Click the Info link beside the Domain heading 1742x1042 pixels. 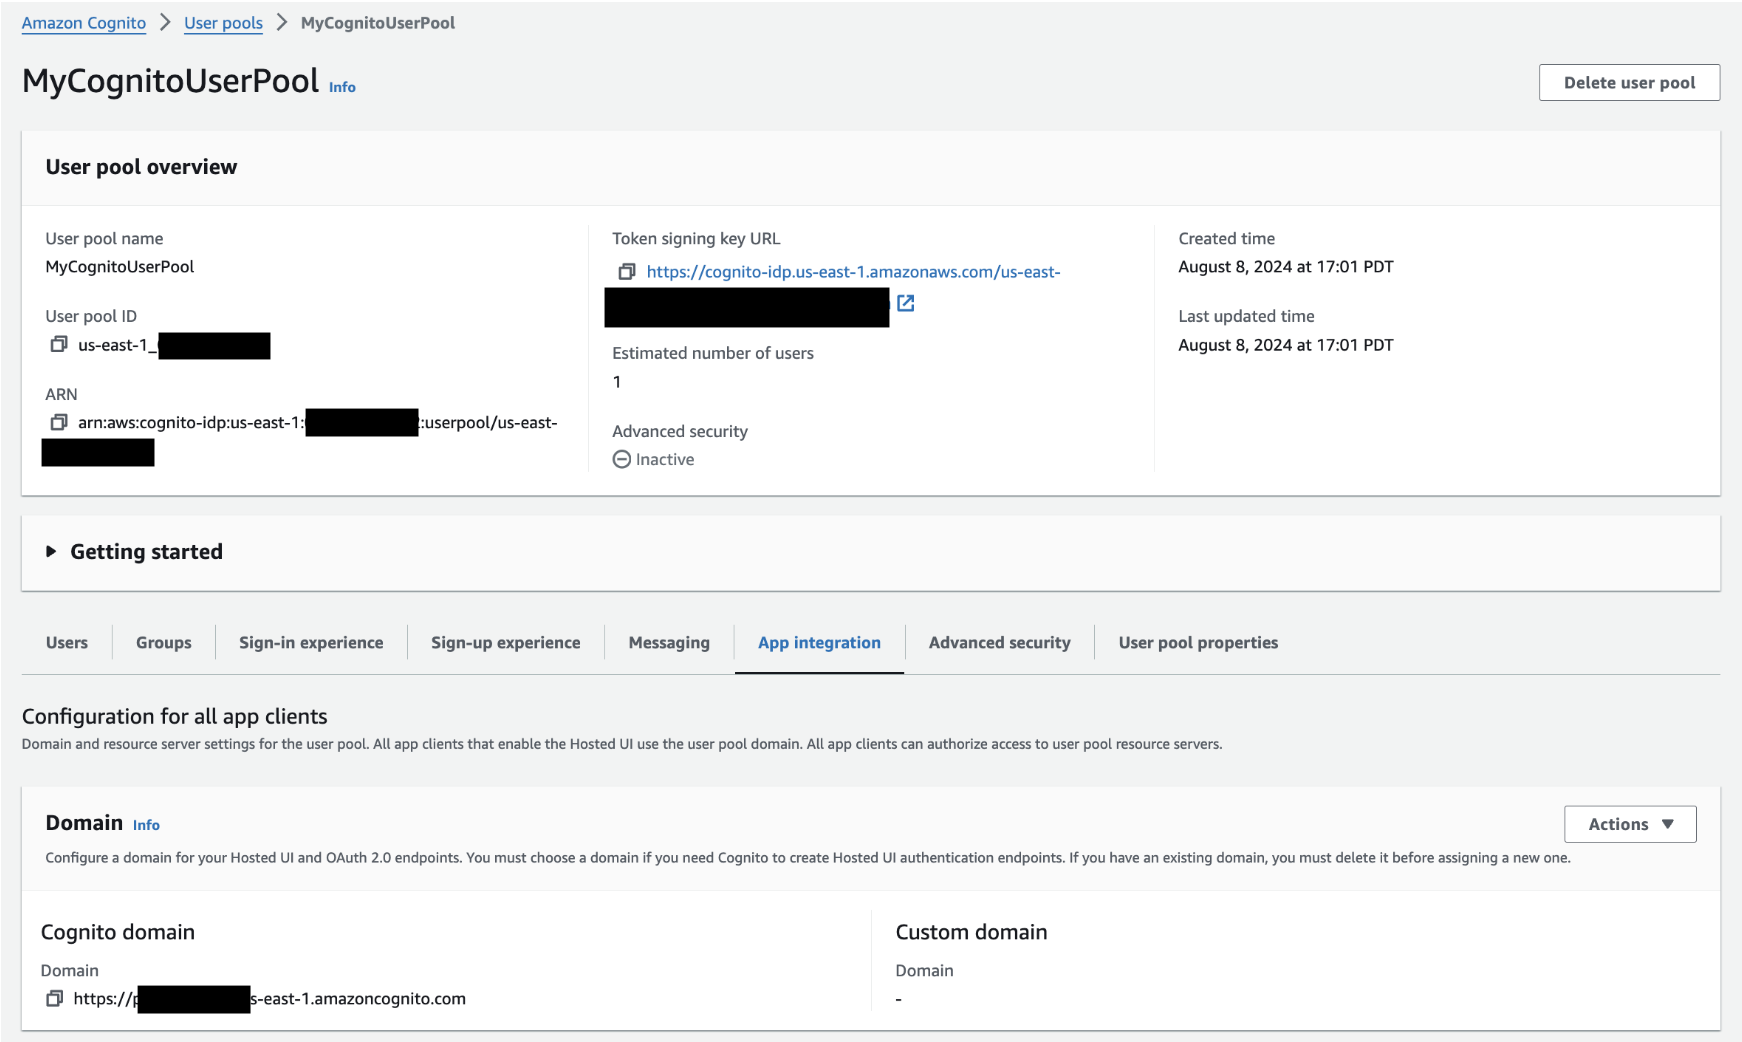[146, 825]
